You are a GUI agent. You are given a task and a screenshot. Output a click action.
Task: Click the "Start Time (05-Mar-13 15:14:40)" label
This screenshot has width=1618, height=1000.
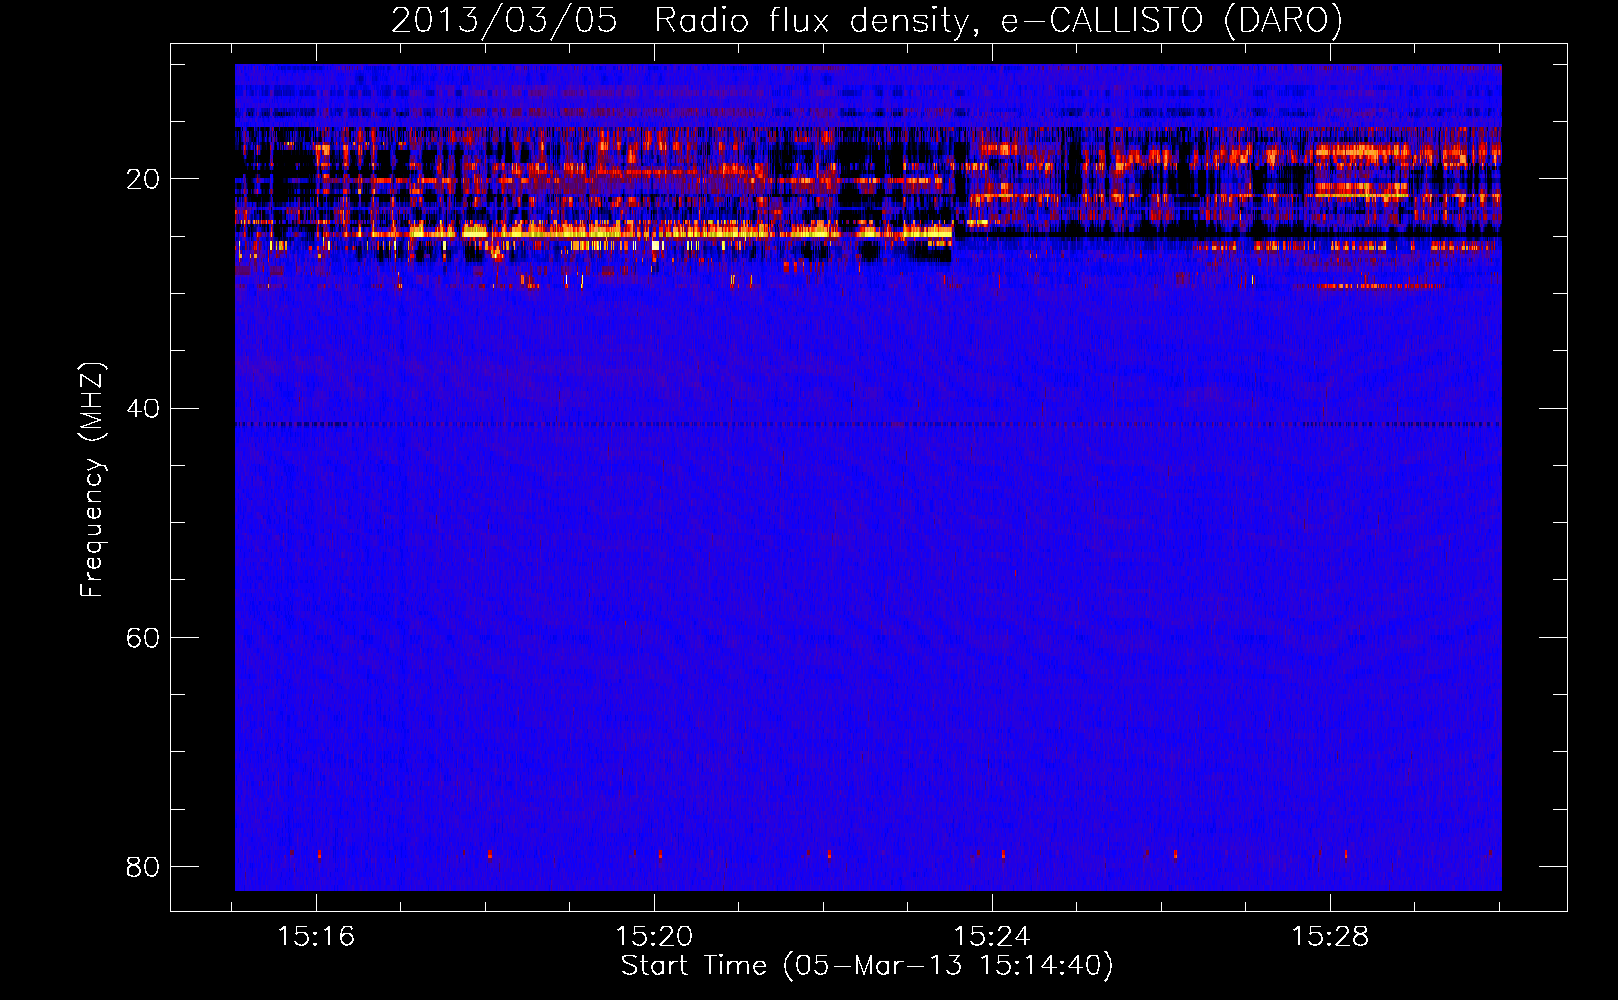867,966
